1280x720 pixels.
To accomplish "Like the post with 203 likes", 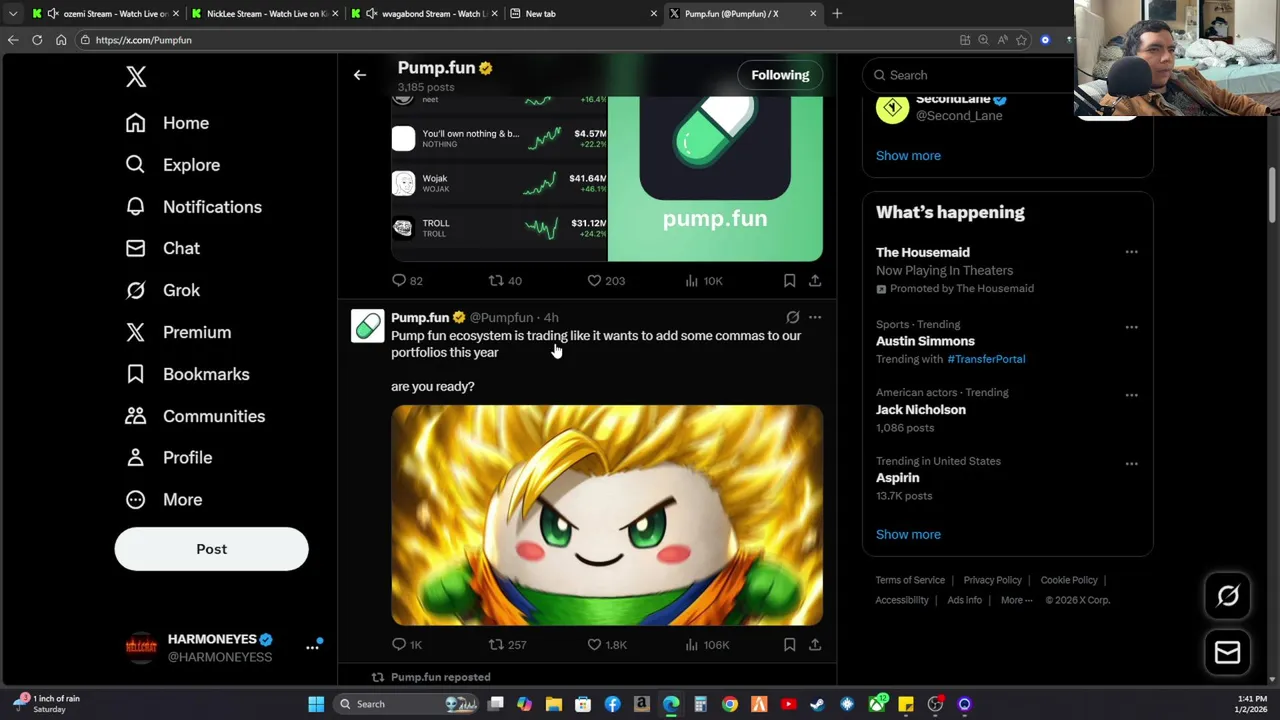I will (605, 281).
